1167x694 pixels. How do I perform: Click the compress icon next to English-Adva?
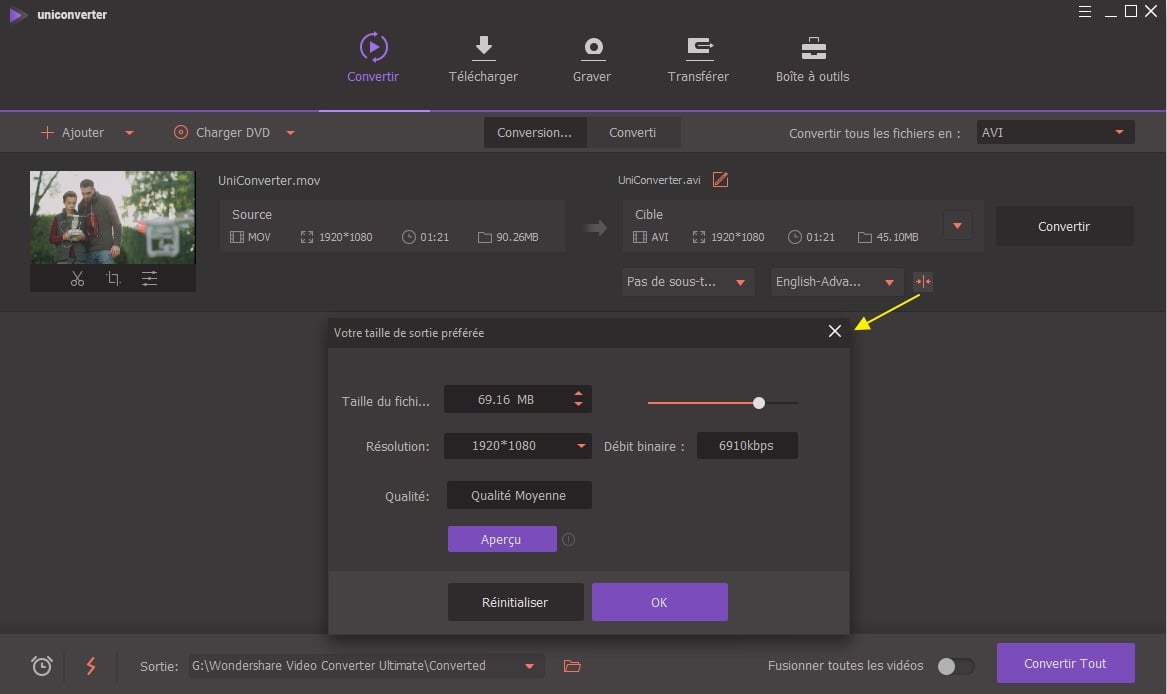923,282
